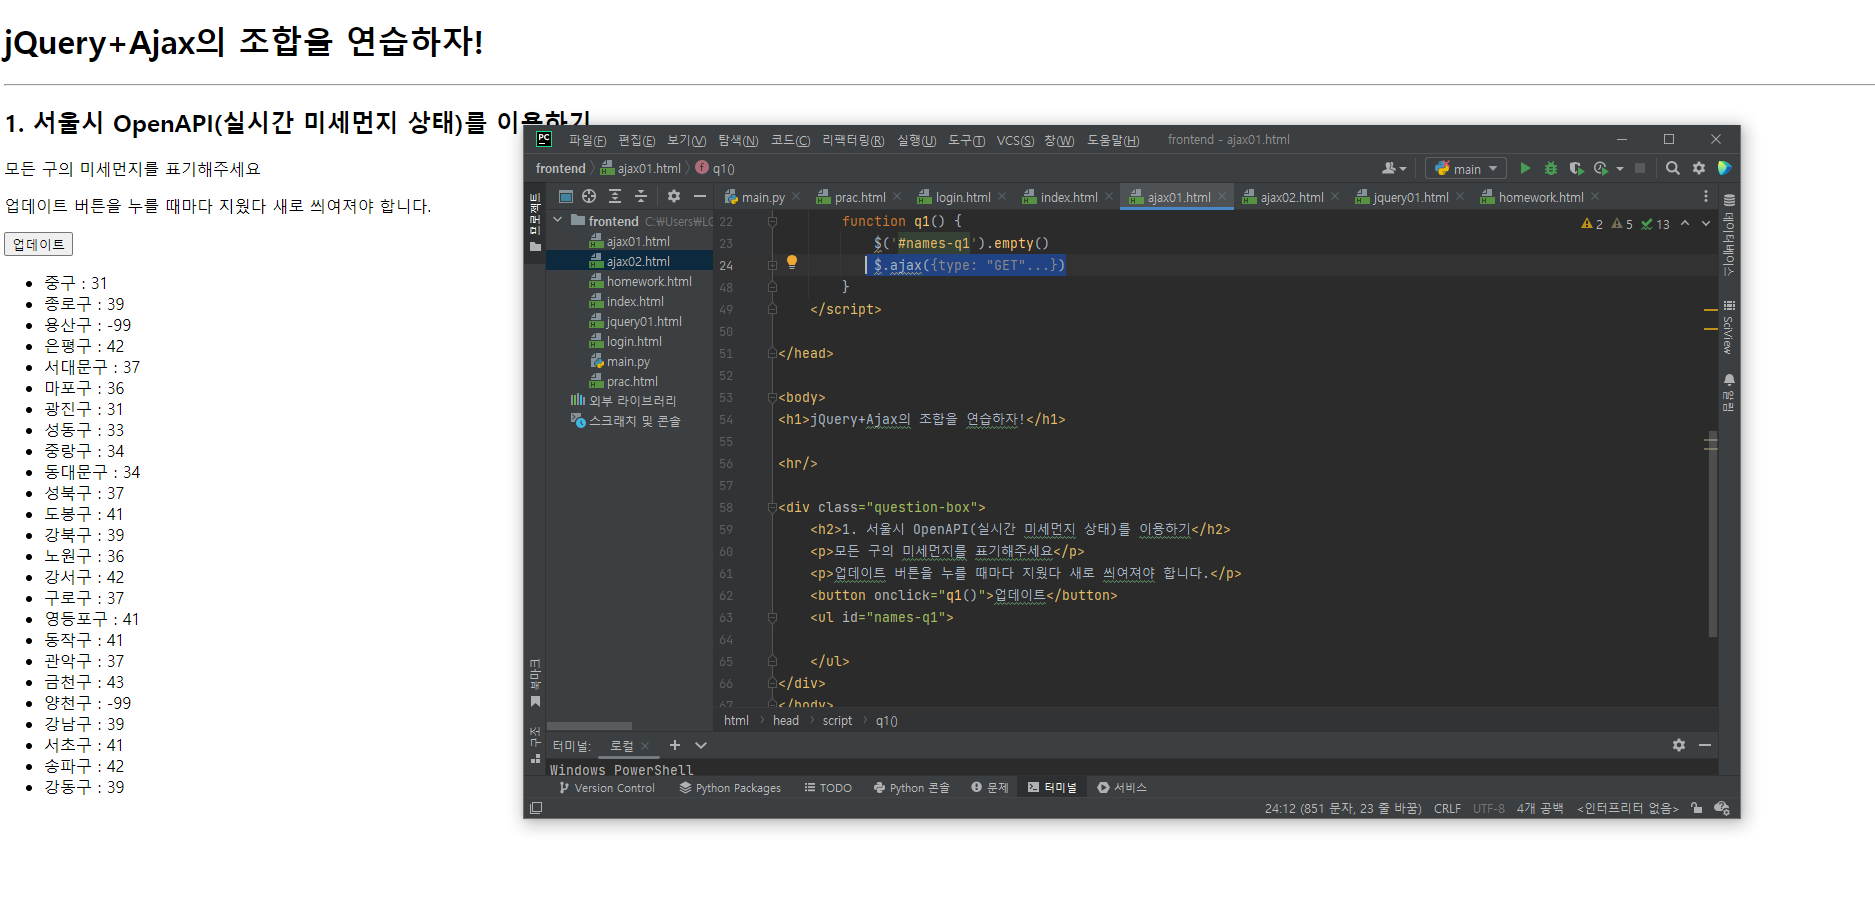Open the TODO tool window
This screenshot has height=904, width=1875.
pos(828,788)
